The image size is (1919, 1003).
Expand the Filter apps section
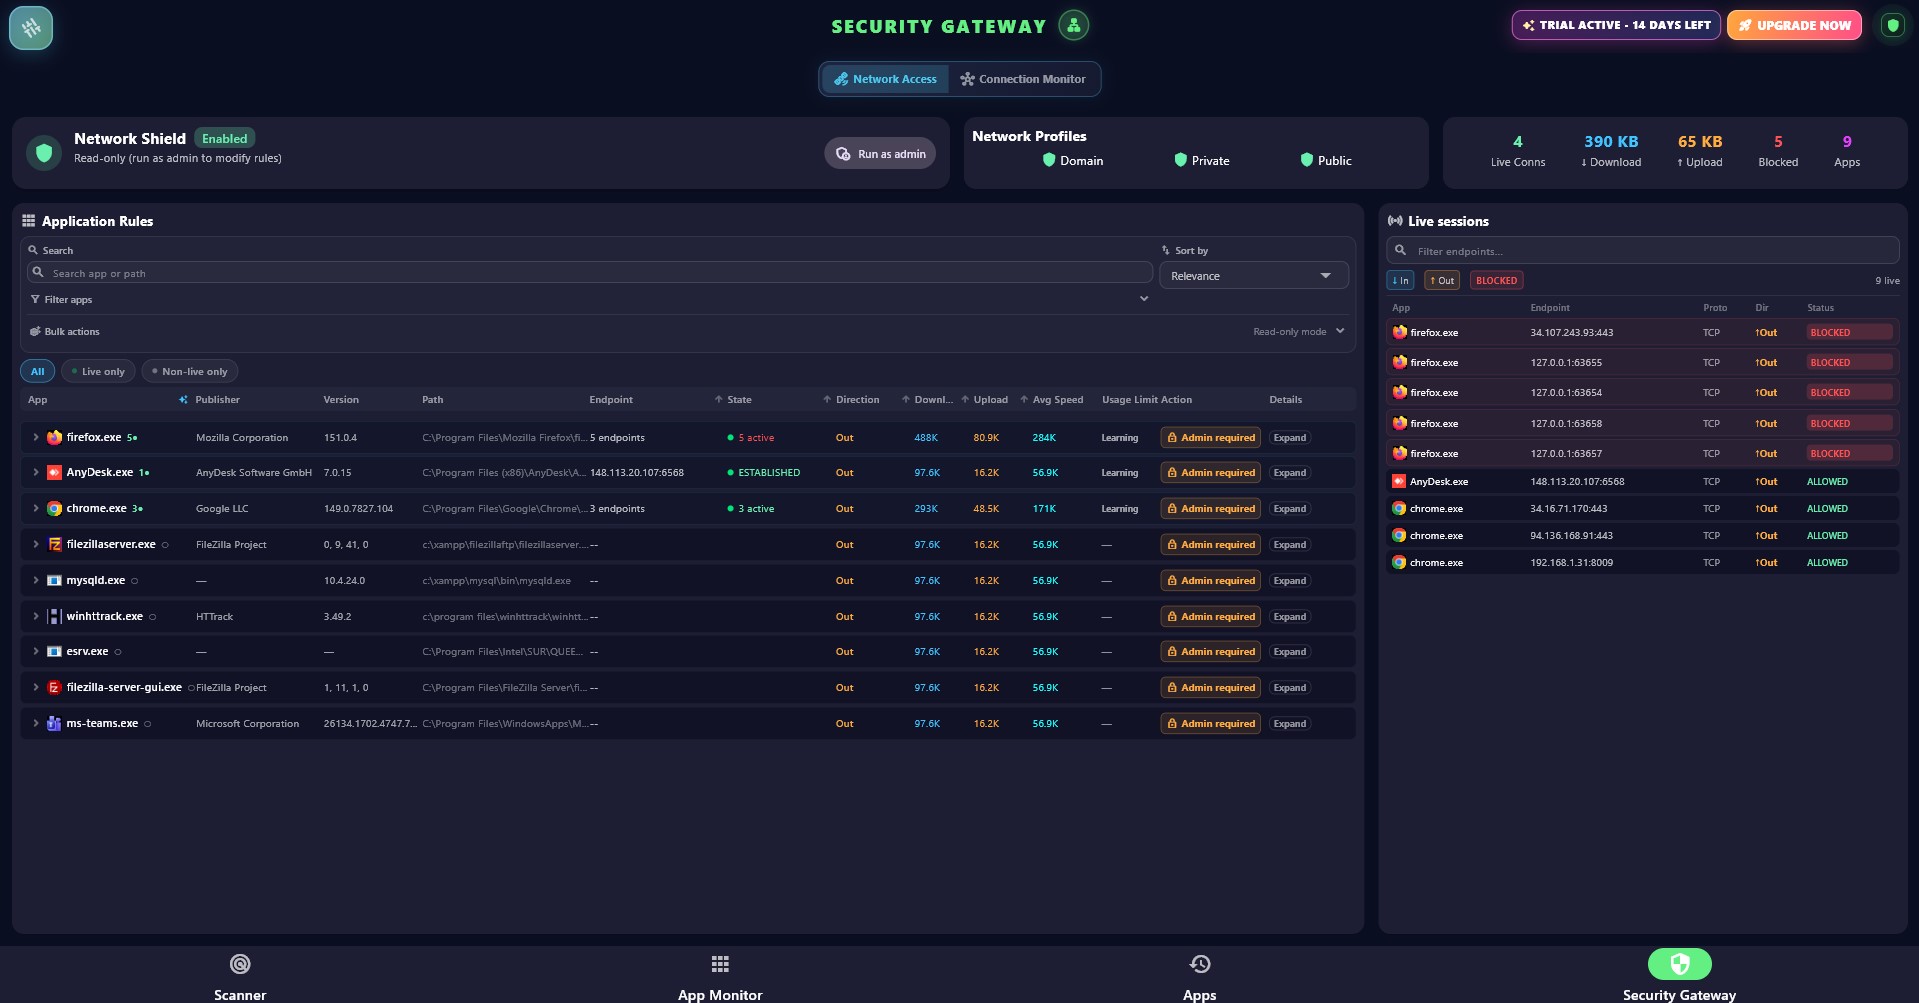click(x=1144, y=299)
